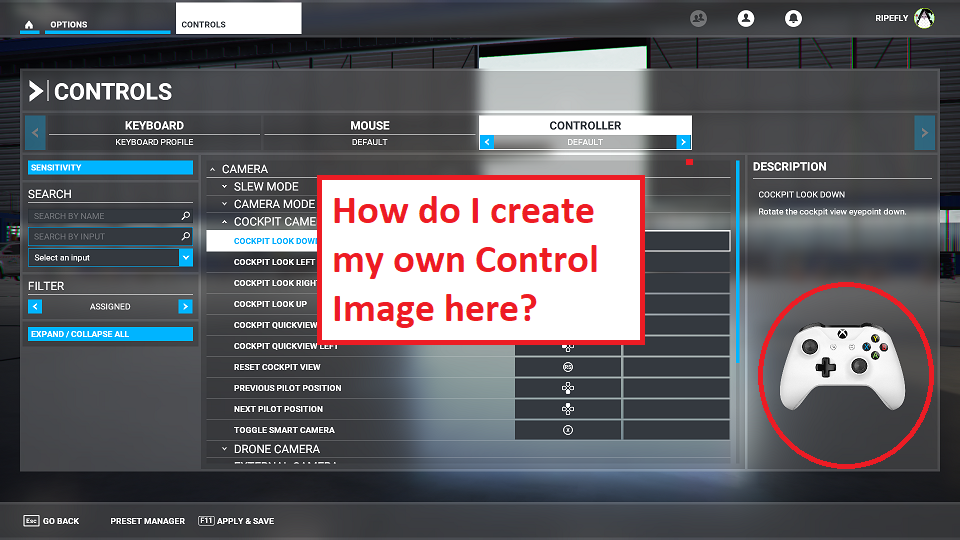Focus the Search by Input field
Image resolution: width=960 pixels, height=540 pixels.
(110, 236)
